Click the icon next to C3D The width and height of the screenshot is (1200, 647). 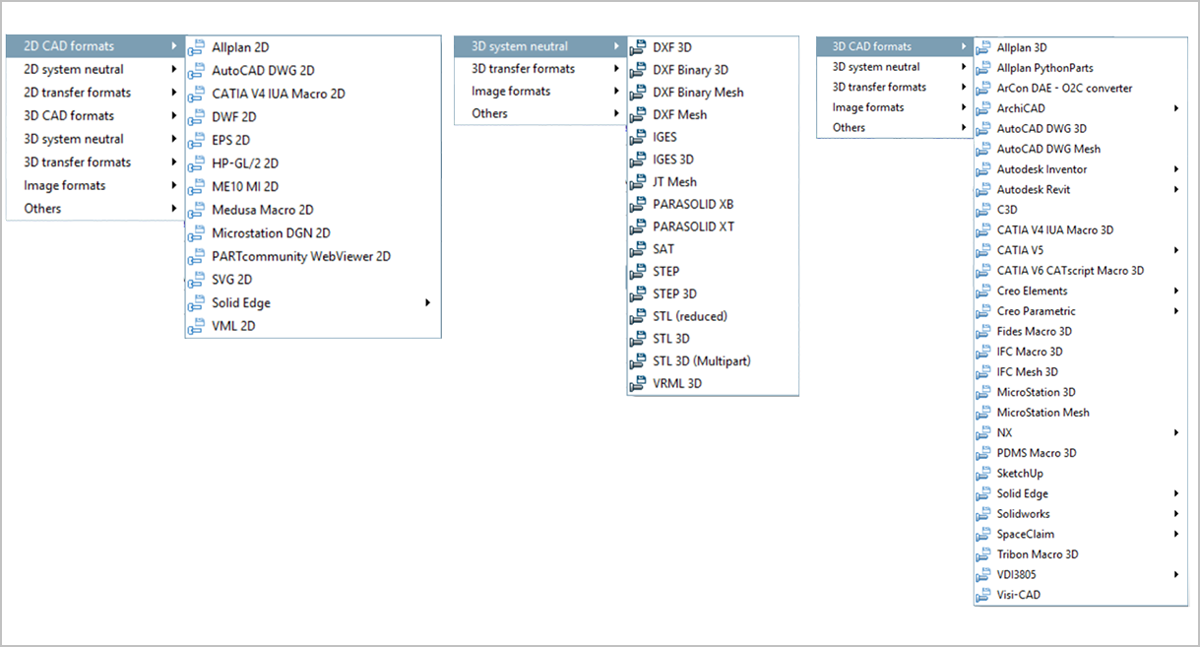coord(982,210)
